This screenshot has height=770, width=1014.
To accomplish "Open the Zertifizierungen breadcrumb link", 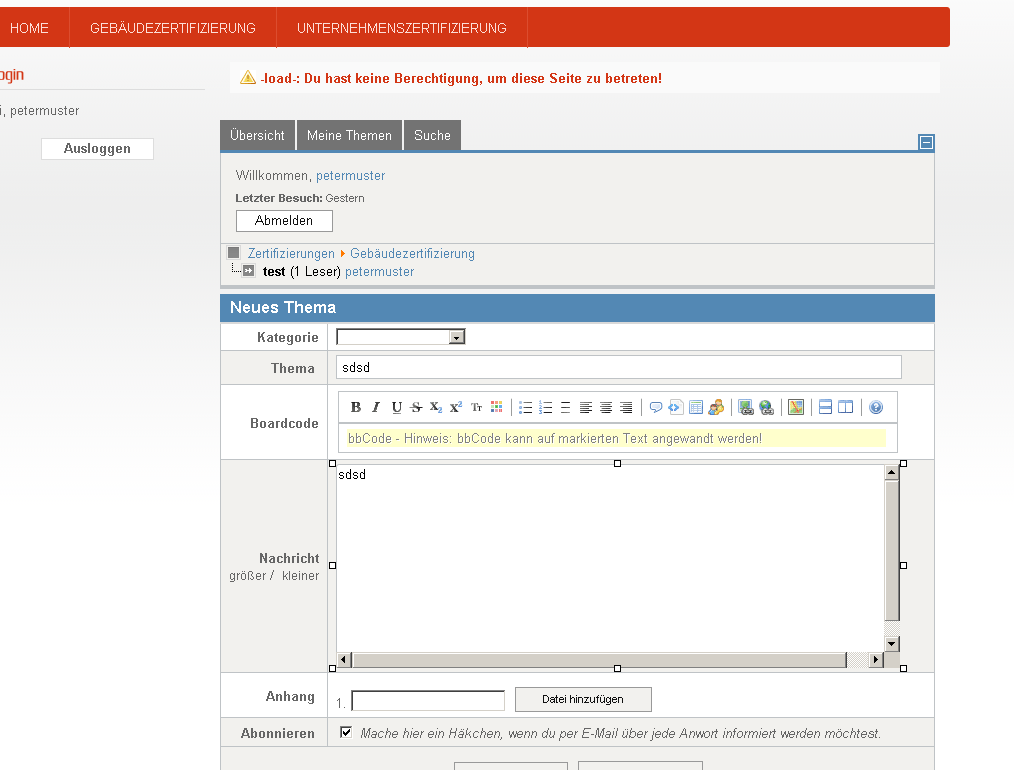I will (291, 253).
